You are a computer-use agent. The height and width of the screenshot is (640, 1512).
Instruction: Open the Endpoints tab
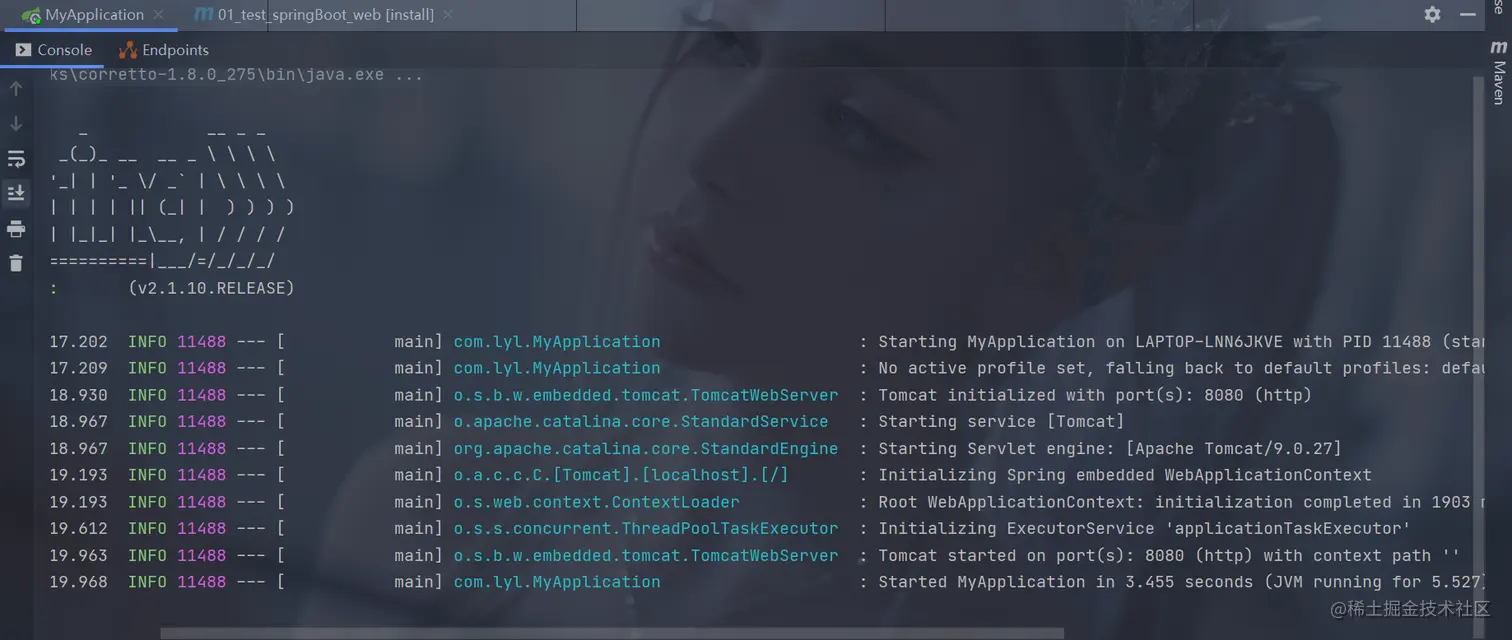tap(164, 50)
